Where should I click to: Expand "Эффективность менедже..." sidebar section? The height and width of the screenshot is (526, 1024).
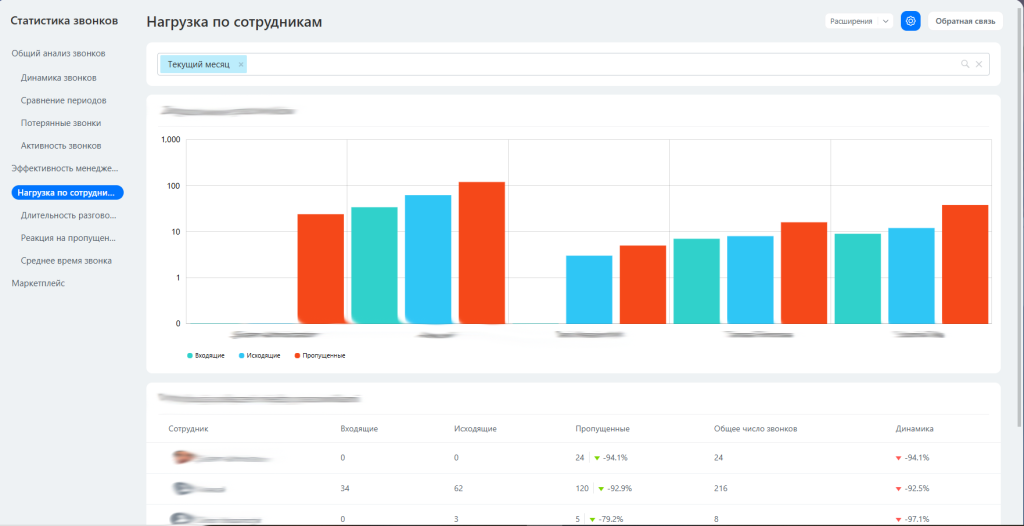click(x=64, y=168)
